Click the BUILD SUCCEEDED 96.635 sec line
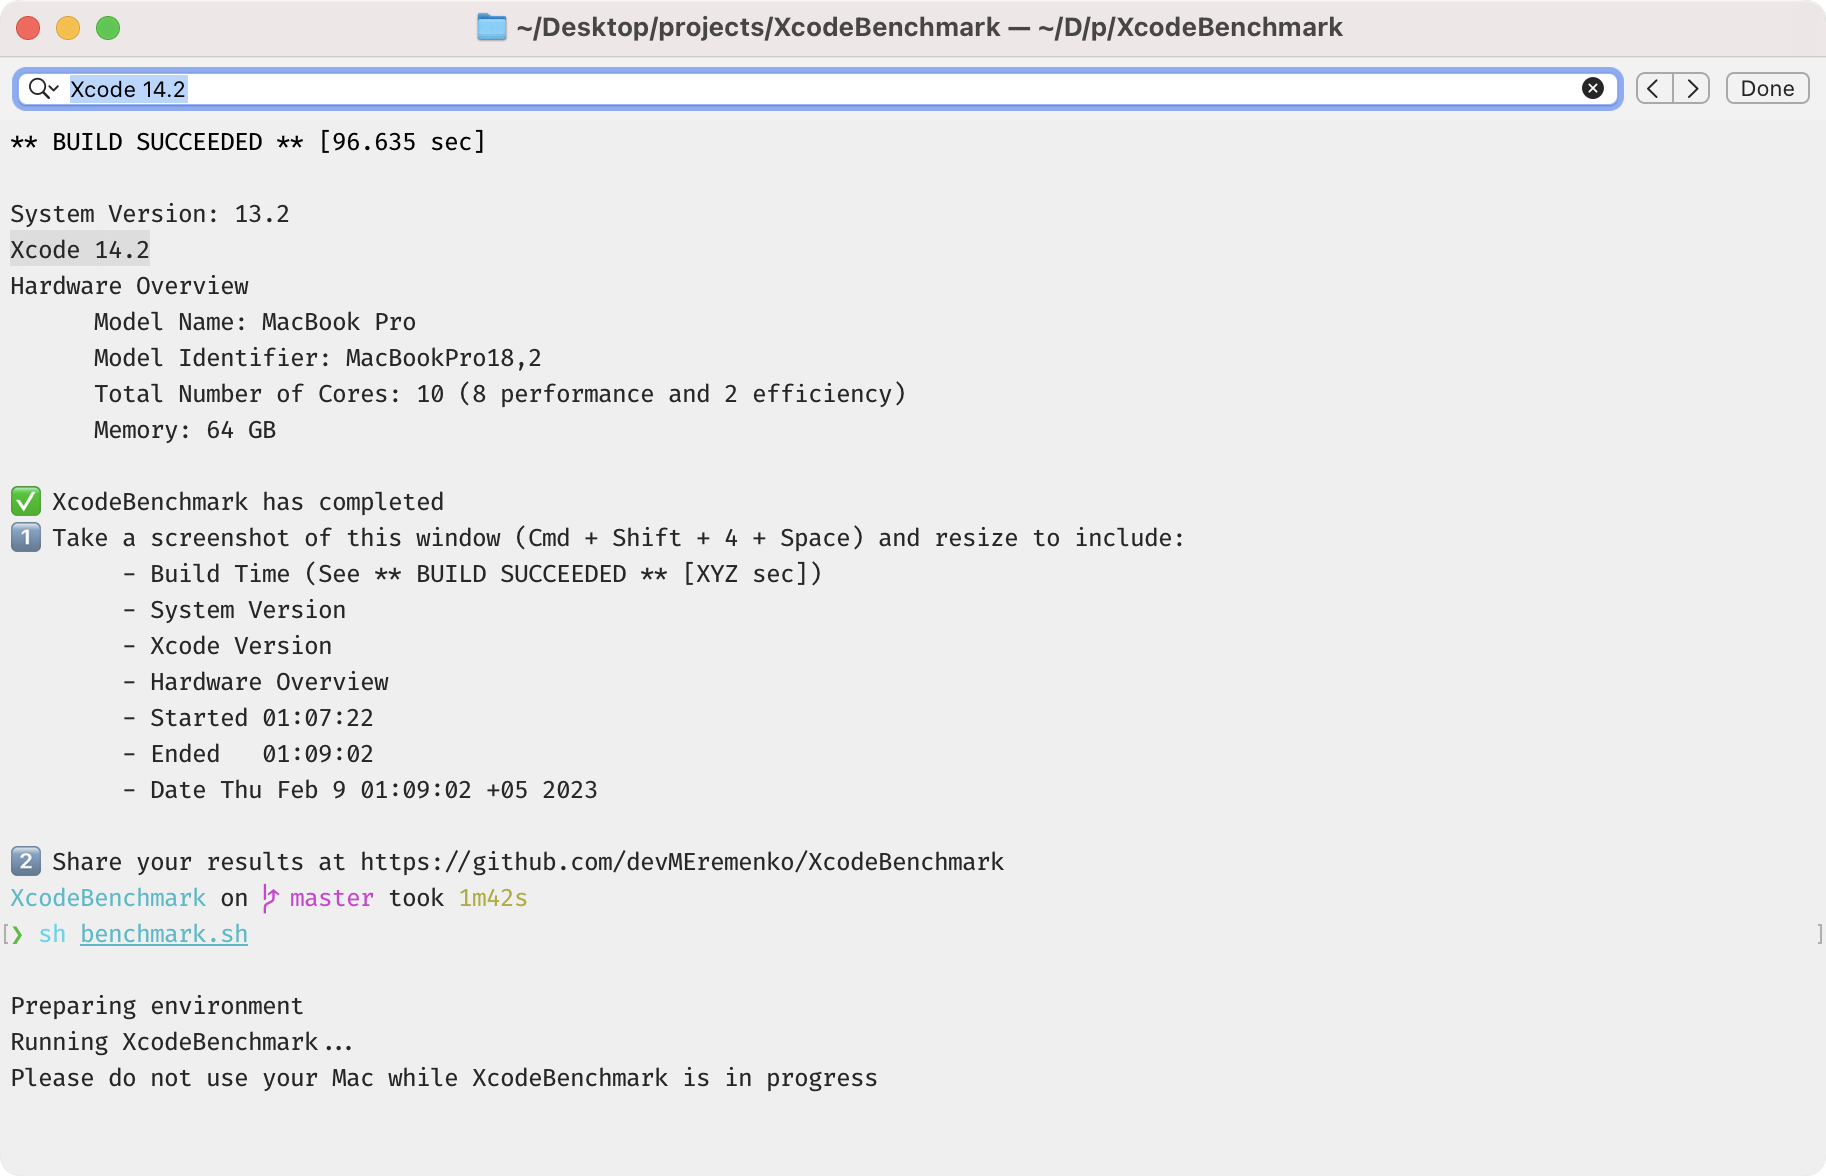 pyautogui.click(x=248, y=142)
